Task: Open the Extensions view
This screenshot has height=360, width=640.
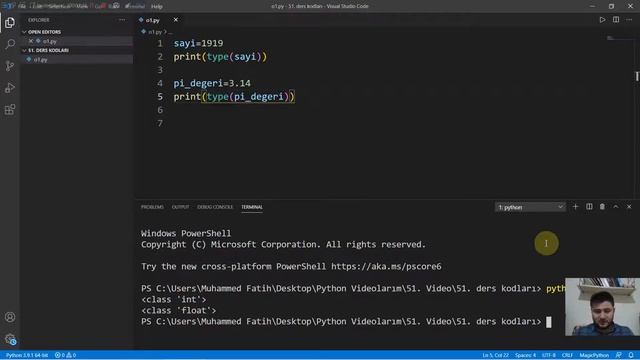Action: pyautogui.click(x=10, y=109)
